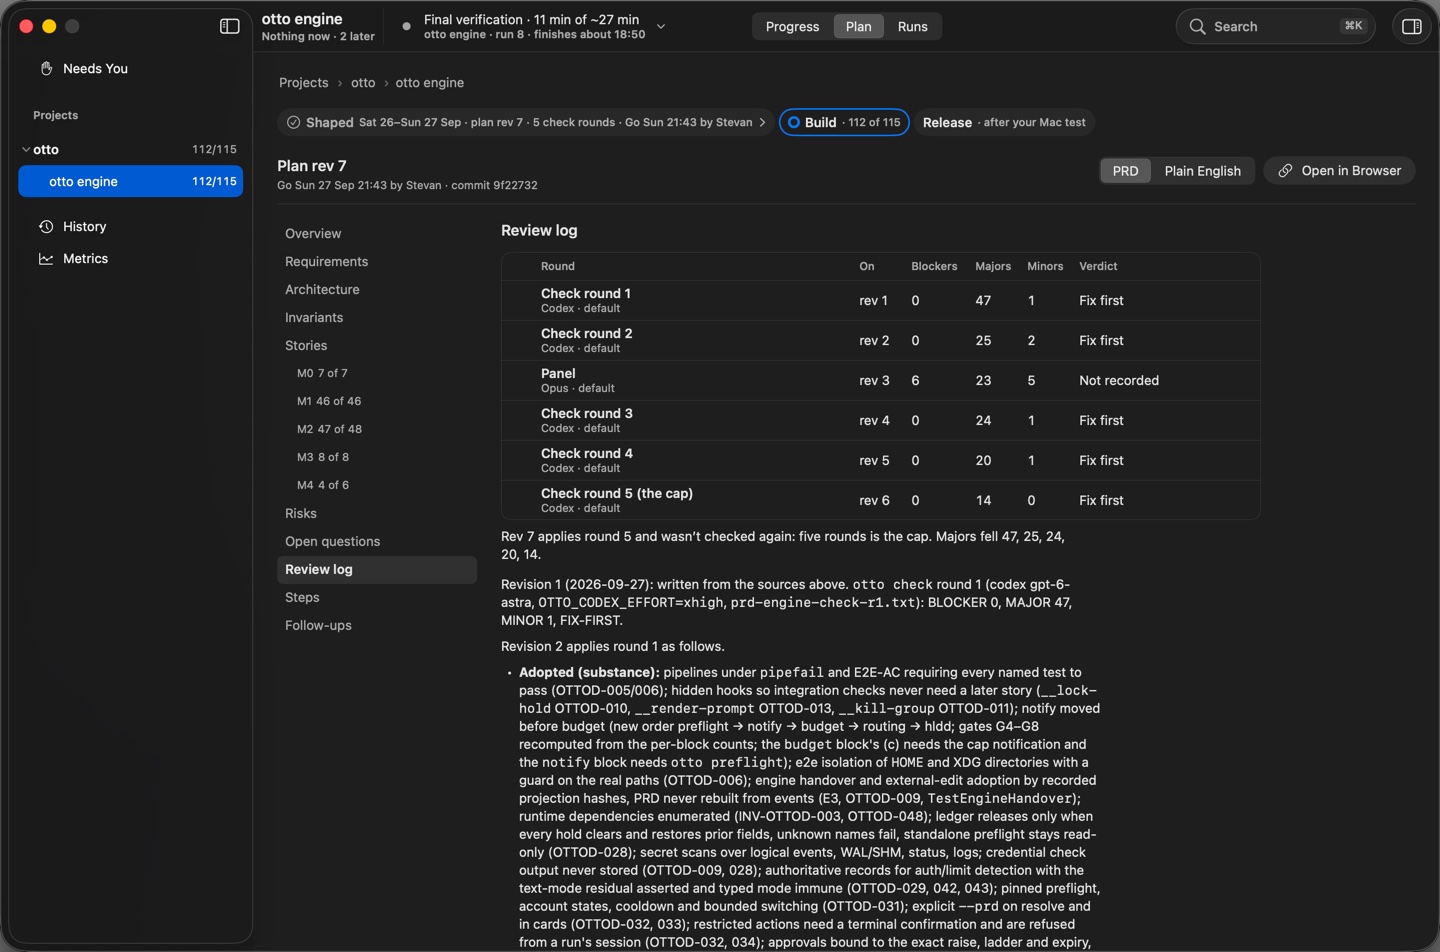
Task: Select the Check round 1 row
Action: [x=880, y=300]
